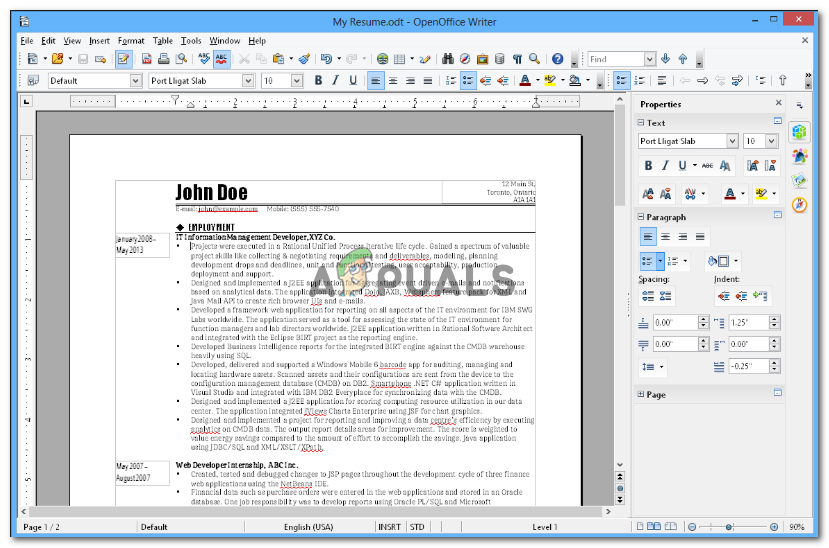829x548 pixels.
Task: Open OpenOffice Help question mark icon
Action: [557, 59]
